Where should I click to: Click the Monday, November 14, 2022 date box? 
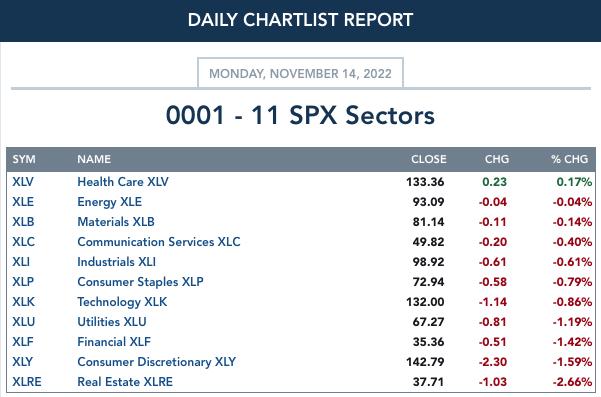(300, 73)
